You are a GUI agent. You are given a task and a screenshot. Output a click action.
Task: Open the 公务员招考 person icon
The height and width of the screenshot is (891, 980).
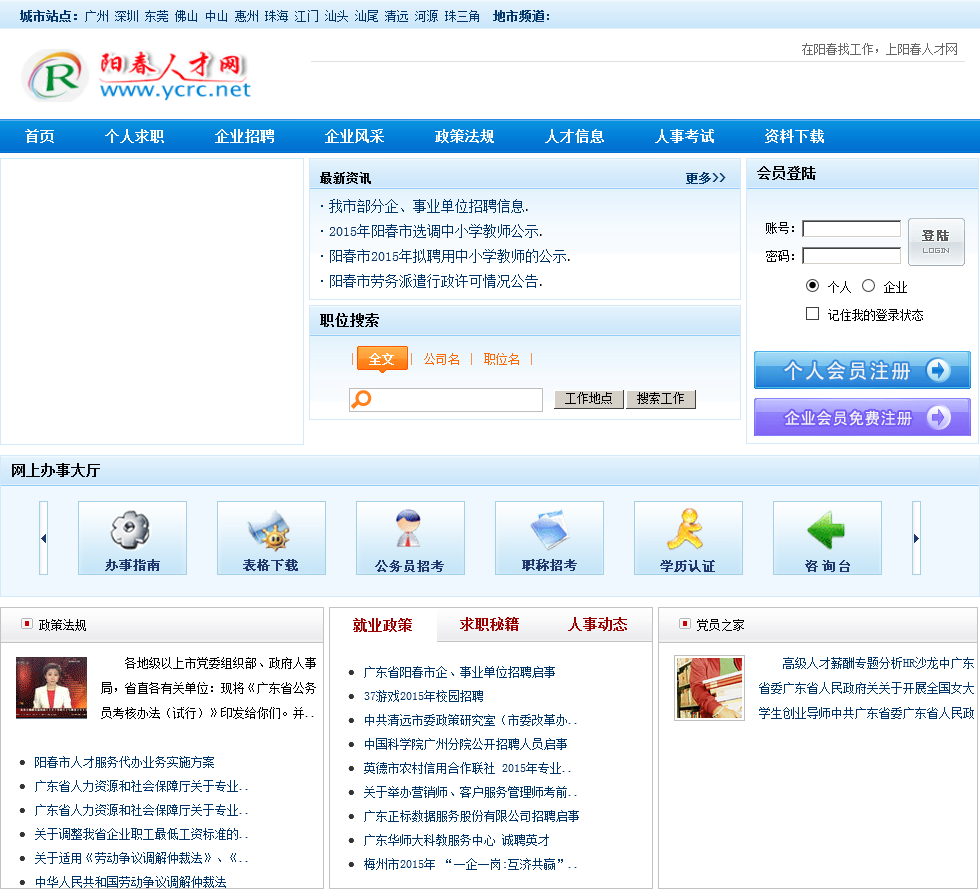pos(410,537)
